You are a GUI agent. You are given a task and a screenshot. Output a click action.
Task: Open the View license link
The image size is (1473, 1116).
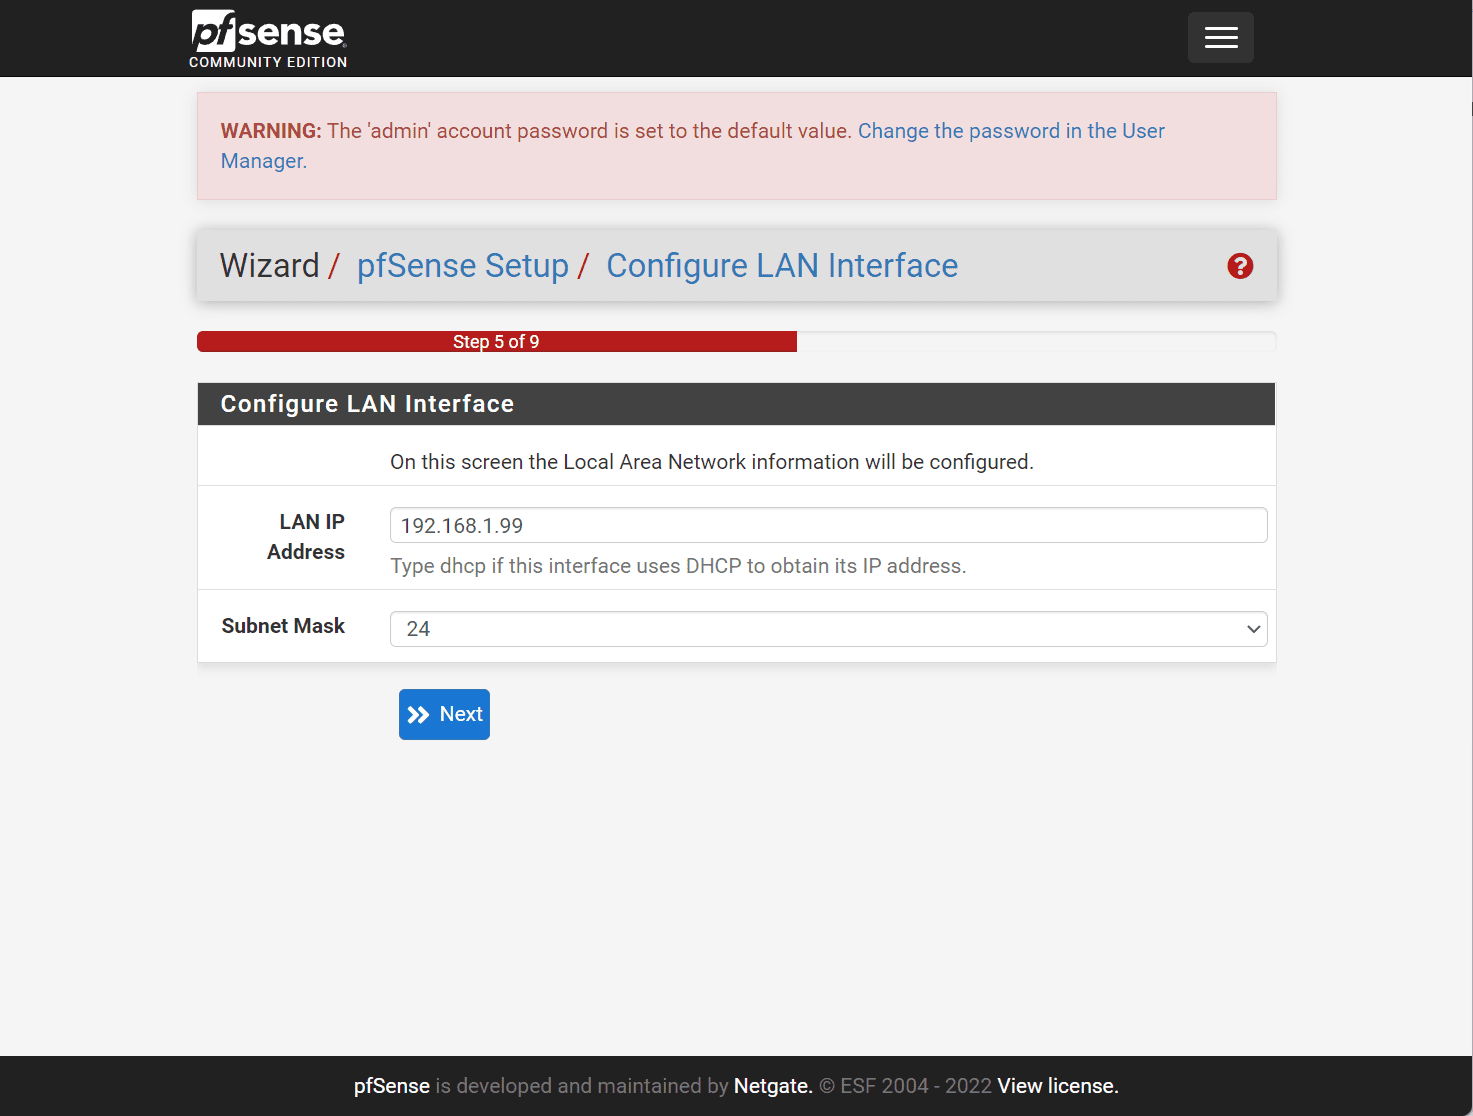(x=1058, y=1086)
